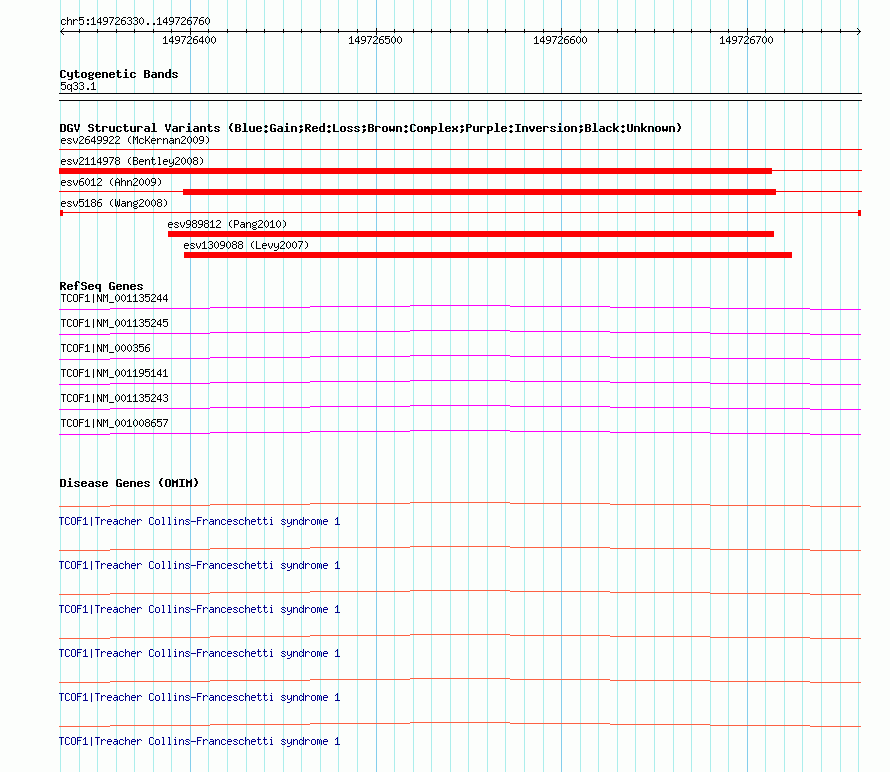Click the magenta gene line under NM_000356

point(460,356)
